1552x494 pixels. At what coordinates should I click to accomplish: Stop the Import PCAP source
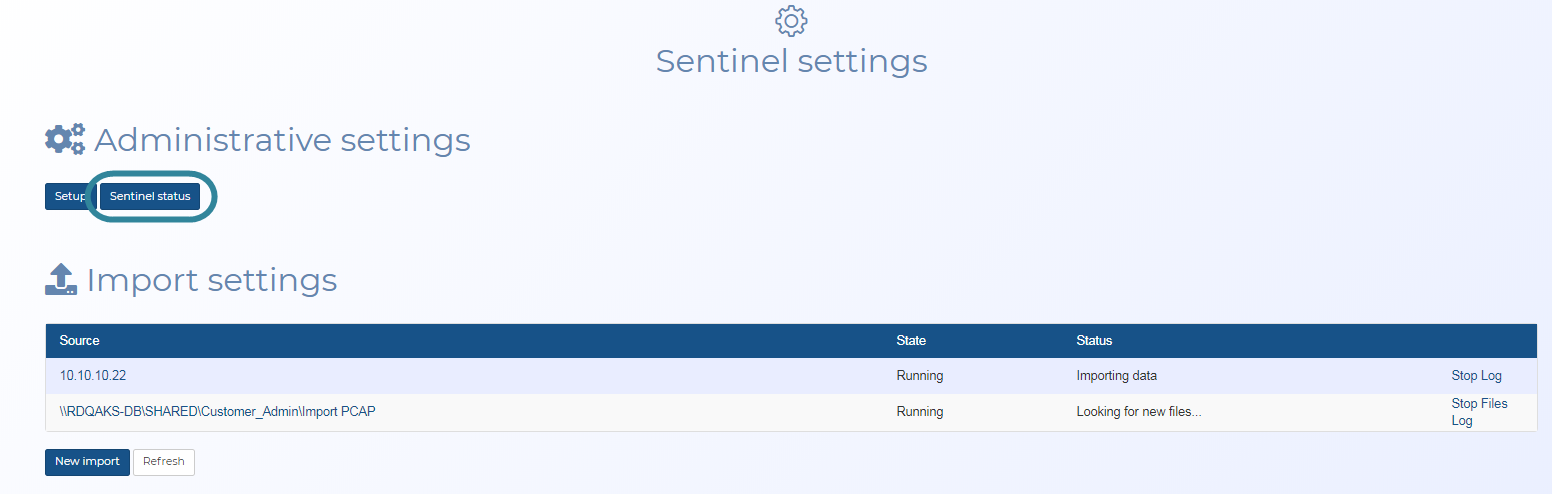point(1464,404)
